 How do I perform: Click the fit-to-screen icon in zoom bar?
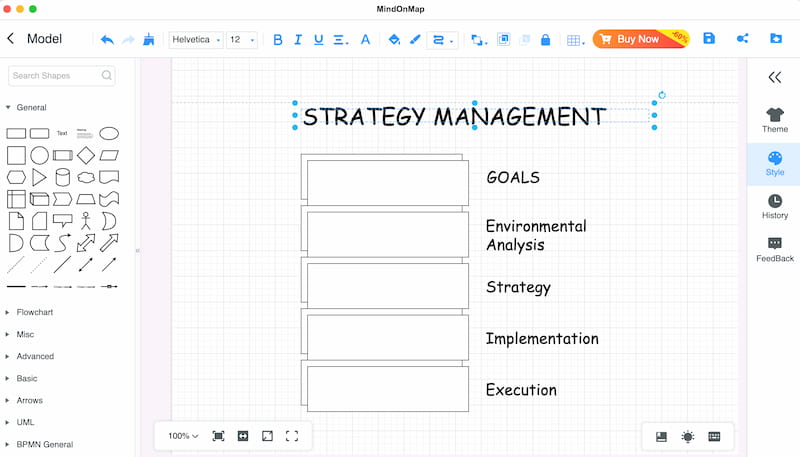218,436
